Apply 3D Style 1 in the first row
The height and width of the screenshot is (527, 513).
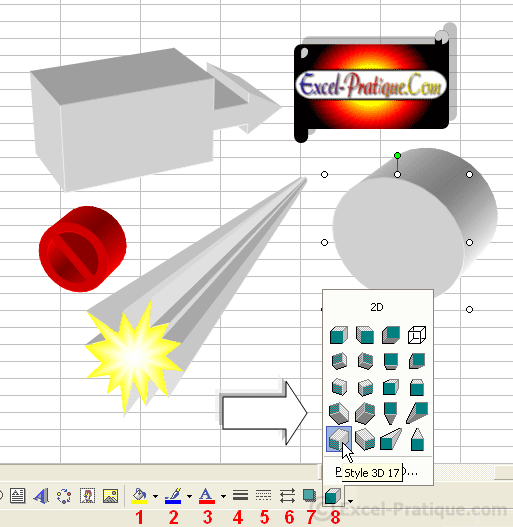339,335
